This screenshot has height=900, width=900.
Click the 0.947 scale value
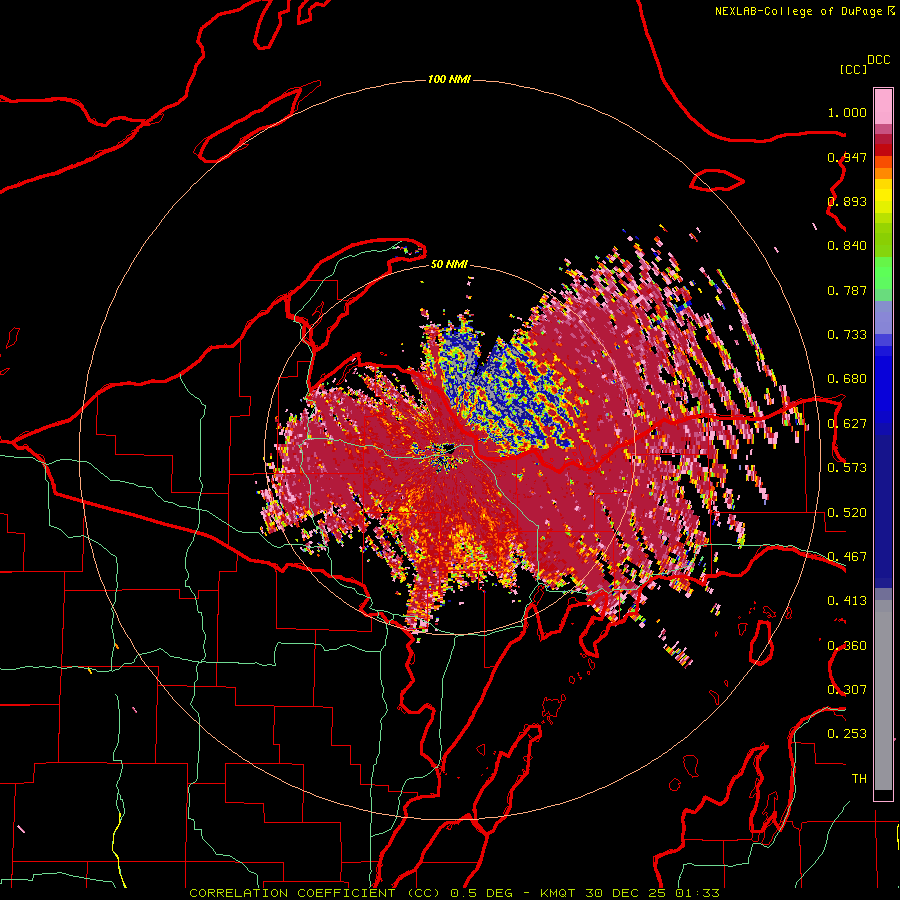tap(847, 157)
